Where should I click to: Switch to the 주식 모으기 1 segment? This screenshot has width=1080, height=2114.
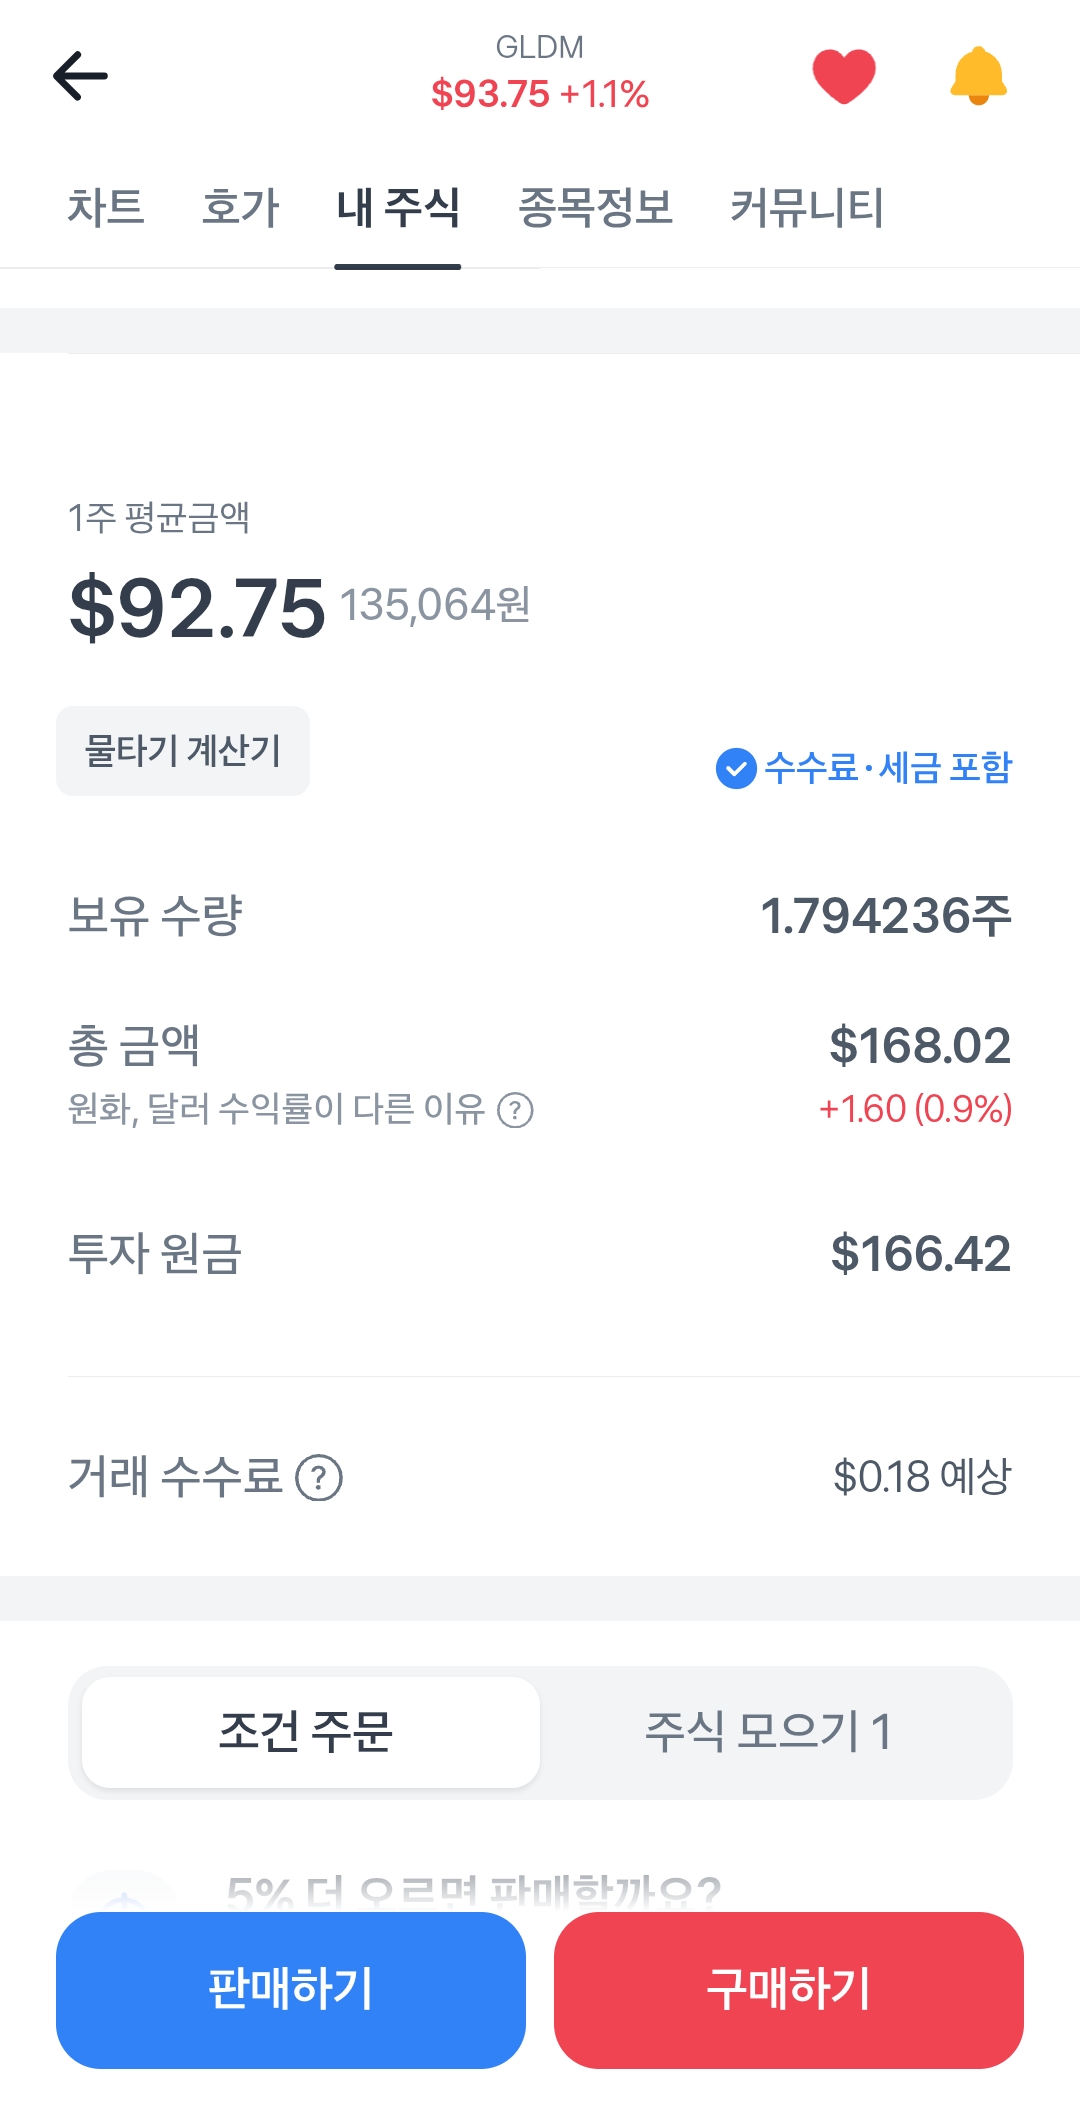click(768, 1732)
